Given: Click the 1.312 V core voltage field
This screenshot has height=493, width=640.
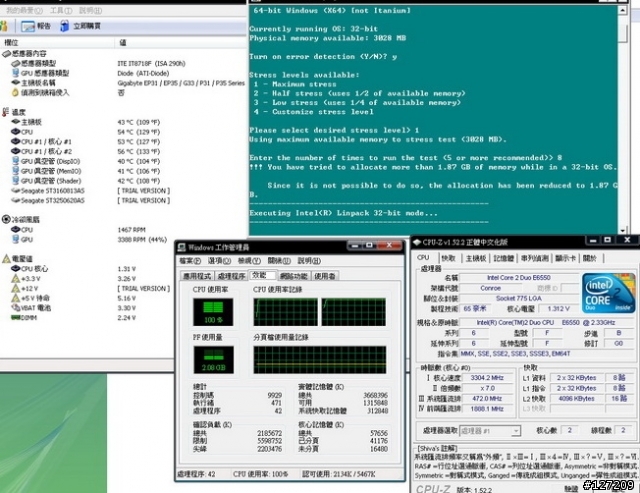Looking at the screenshot, I should 558,309.
